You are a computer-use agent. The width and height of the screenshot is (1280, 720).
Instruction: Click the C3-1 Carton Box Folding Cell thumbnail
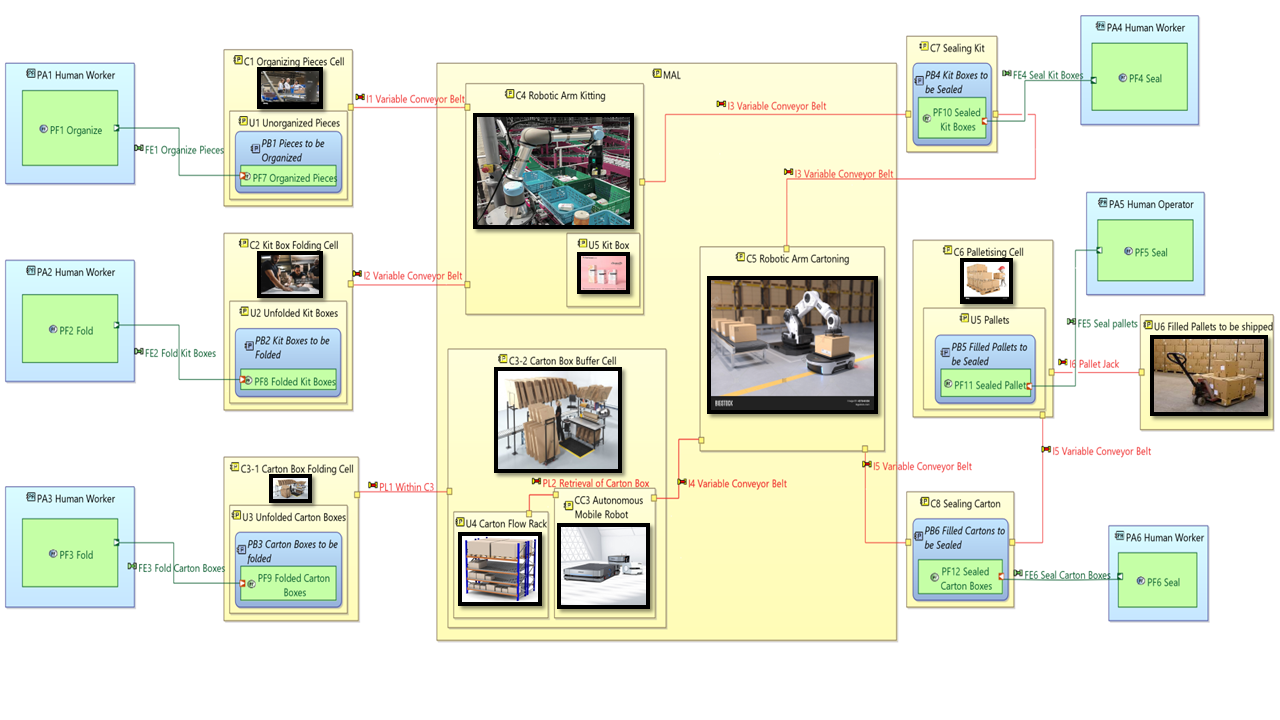point(291,488)
